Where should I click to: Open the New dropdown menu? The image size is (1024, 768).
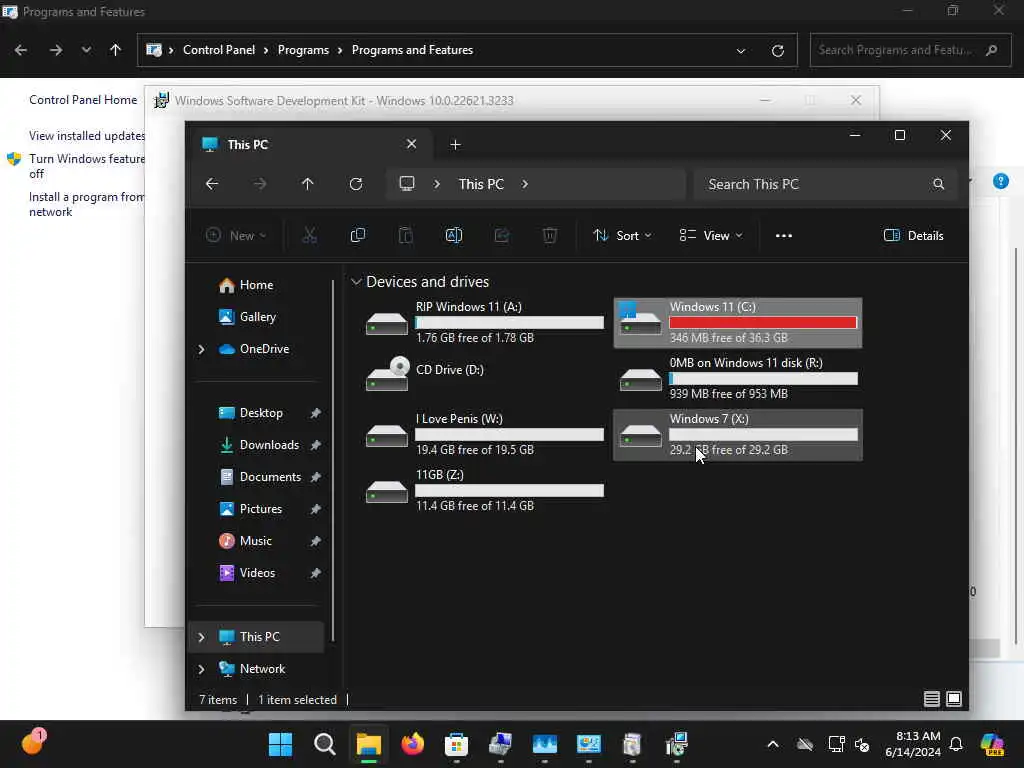tap(236, 236)
